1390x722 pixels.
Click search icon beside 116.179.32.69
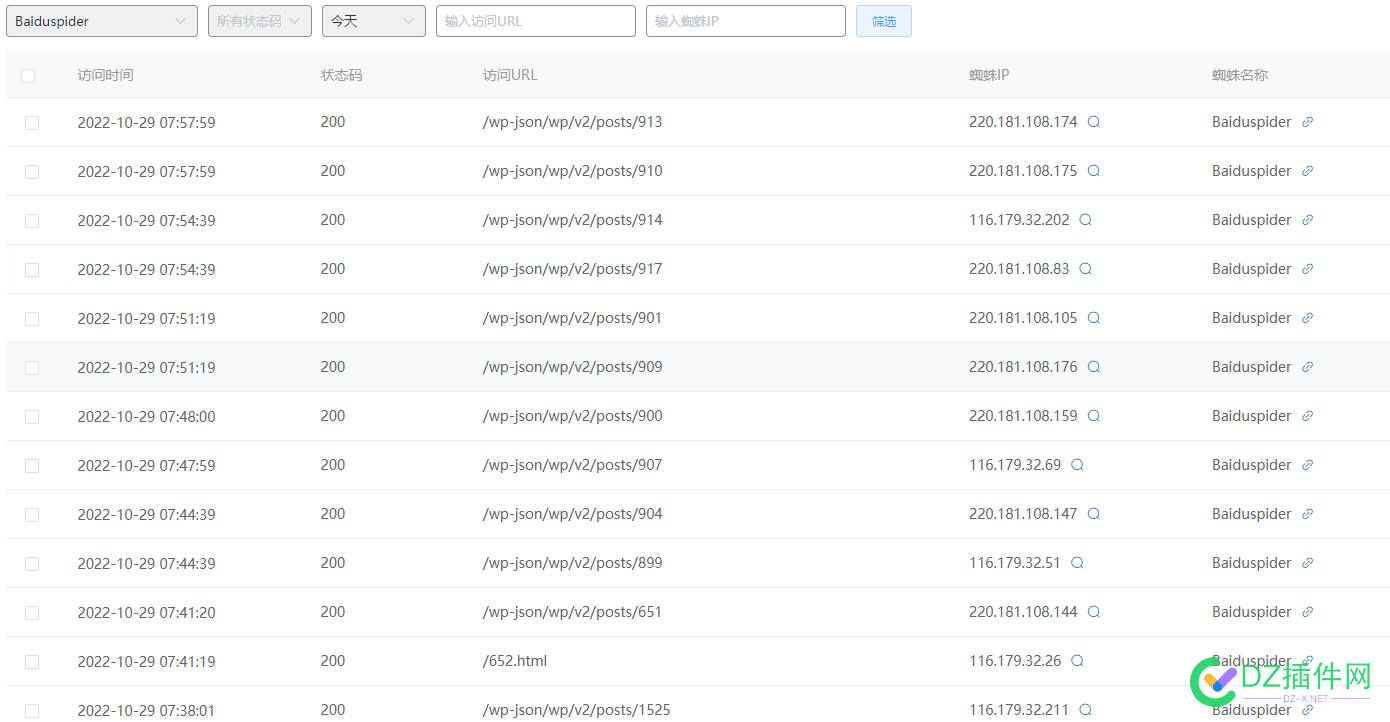pos(1078,465)
